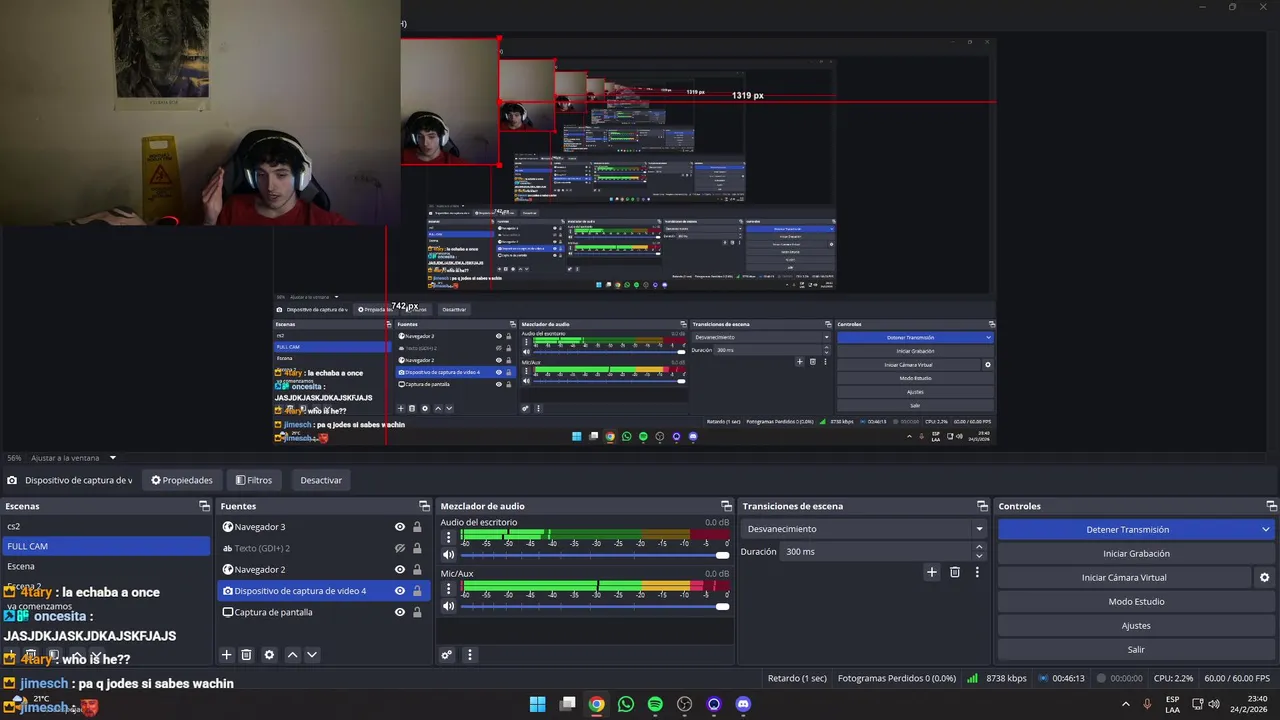This screenshot has width=1280, height=720.
Task: Hide the Navegador 3 source
Action: click(400, 527)
